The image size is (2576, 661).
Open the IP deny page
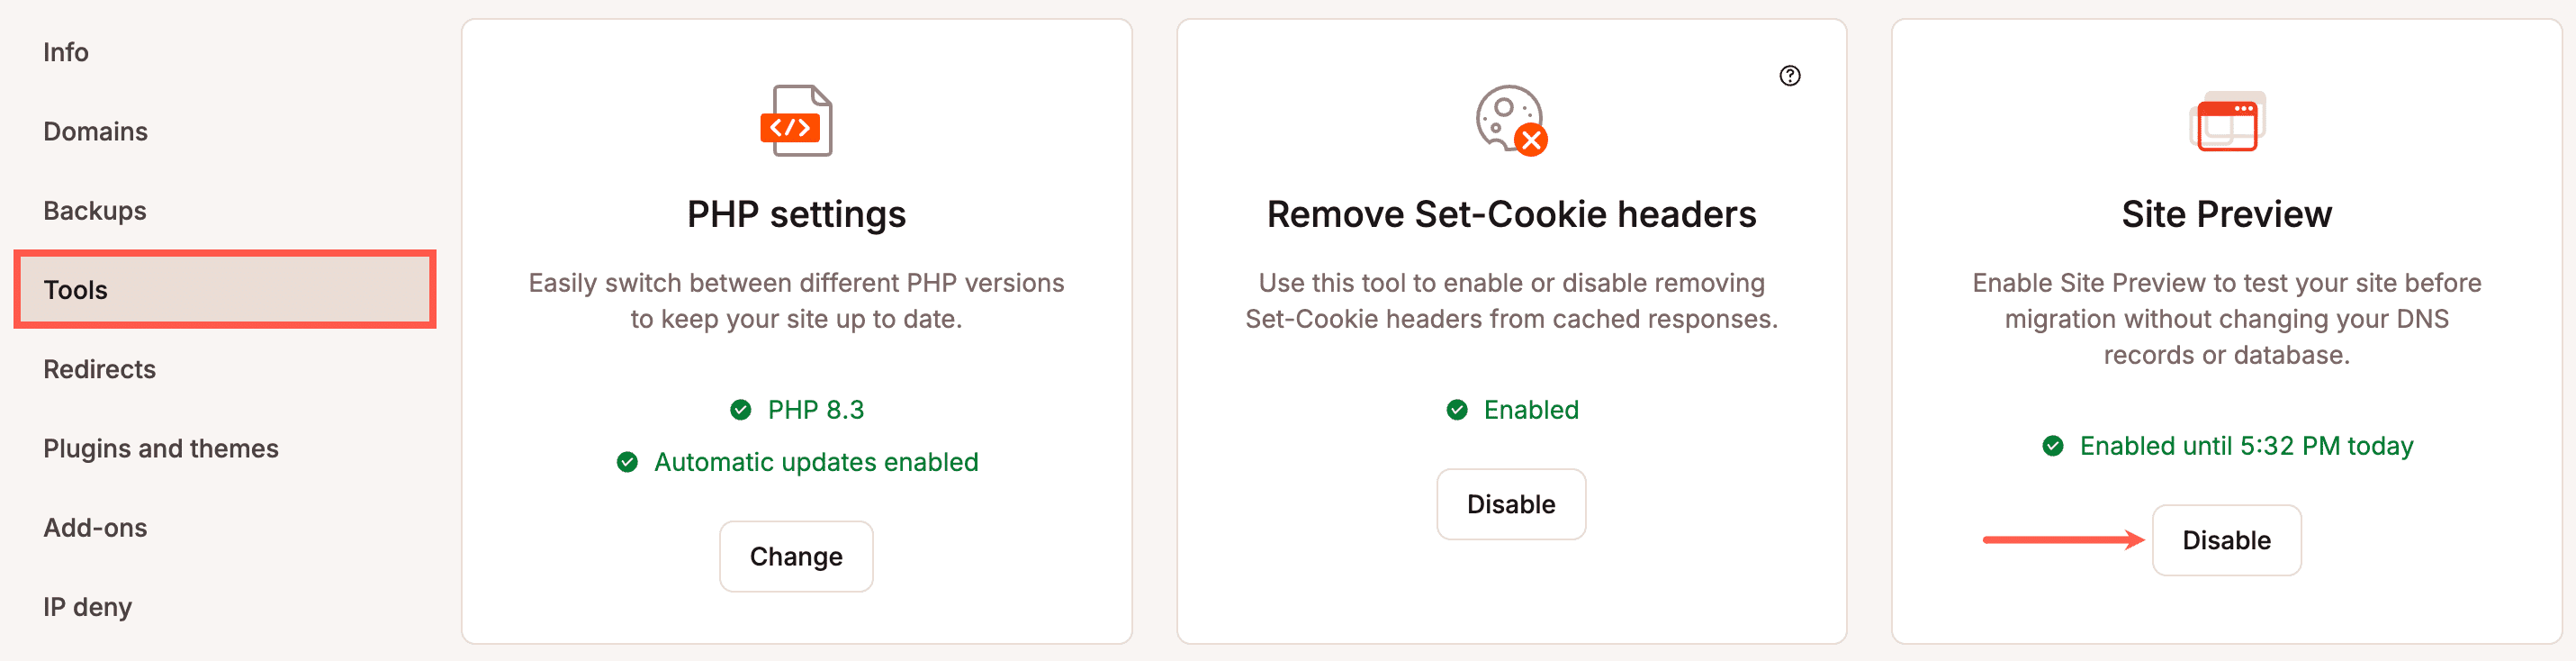tap(87, 606)
